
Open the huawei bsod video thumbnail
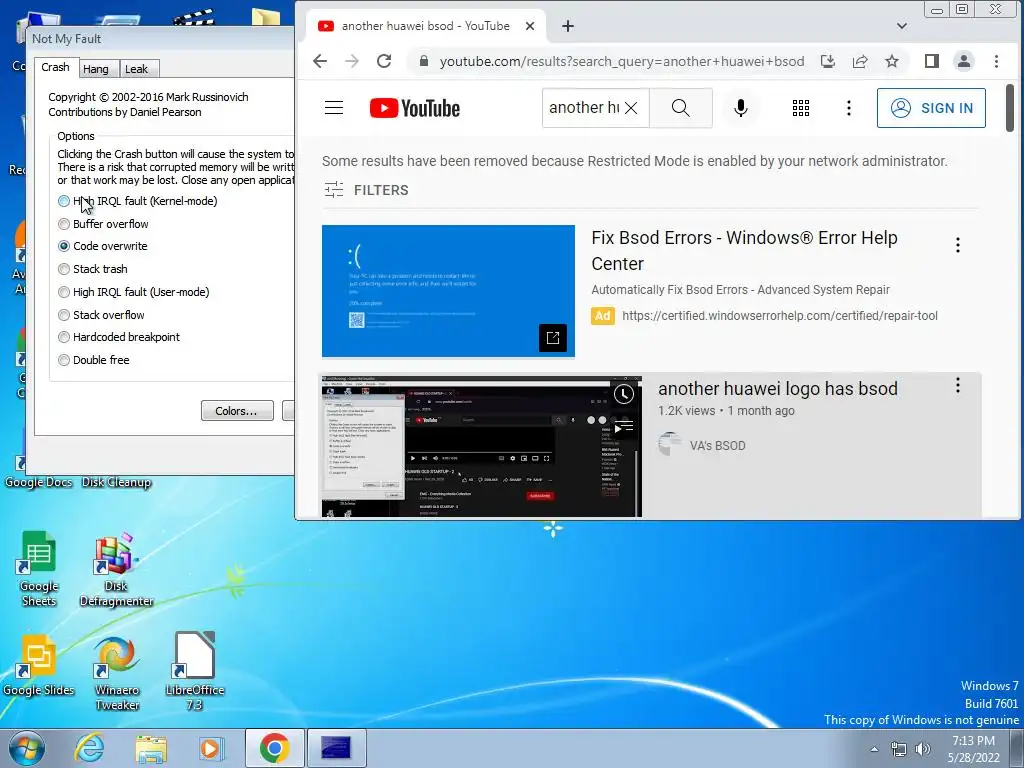pyautogui.click(x=481, y=446)
